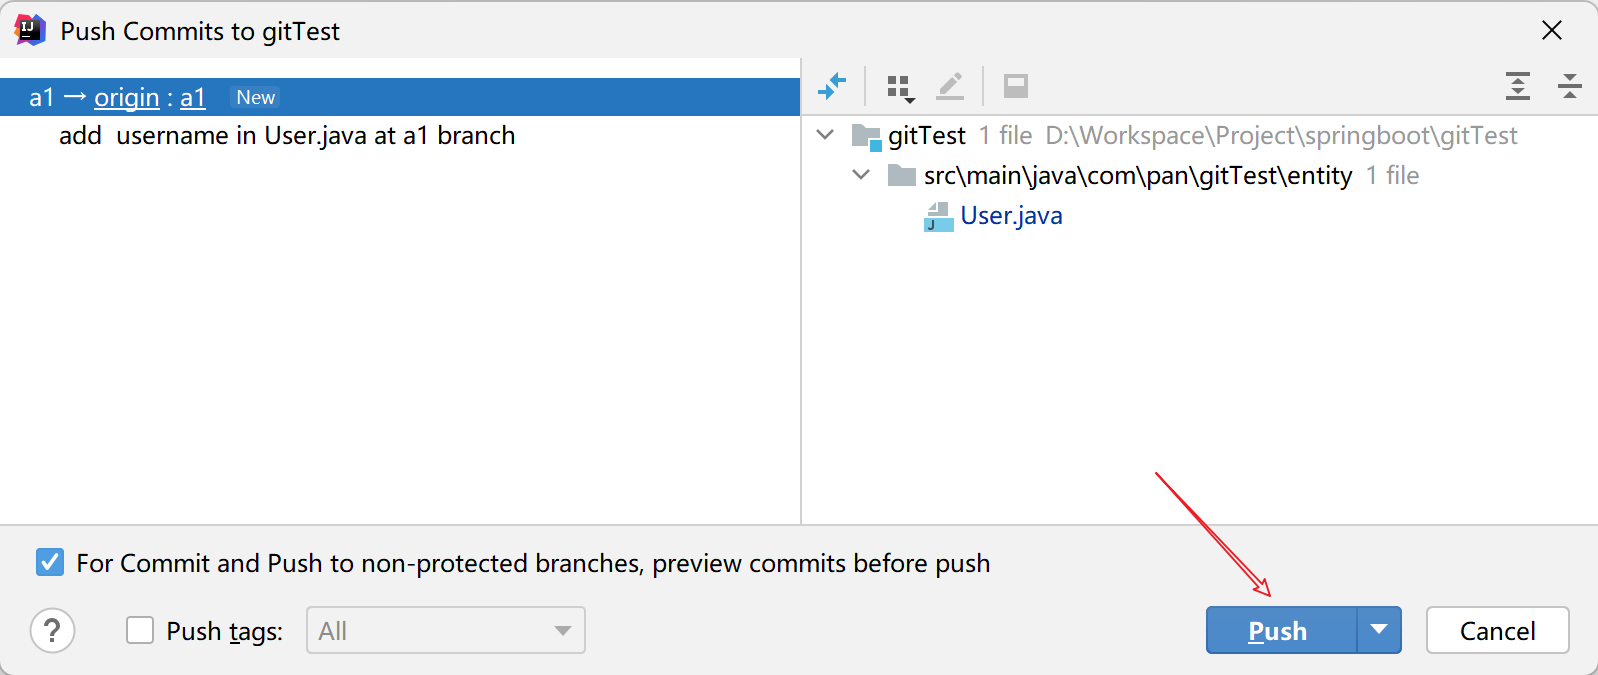1598x675 pixels.
Task: Click the Preview Diff toolbar icon
Action: tap(1016, 87)
